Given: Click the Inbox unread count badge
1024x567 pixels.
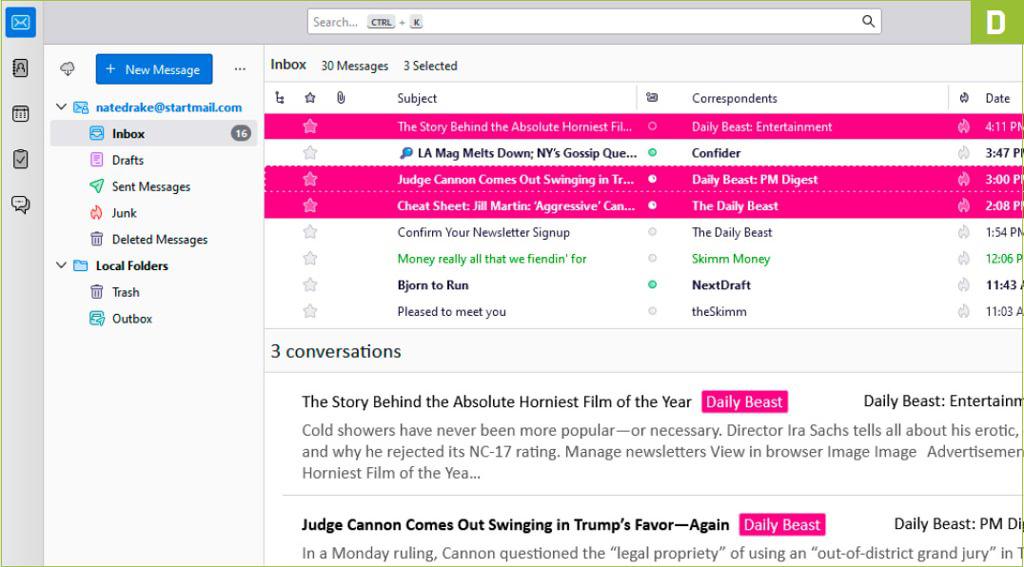Looking at the screenshot, I should coord(241,133).
